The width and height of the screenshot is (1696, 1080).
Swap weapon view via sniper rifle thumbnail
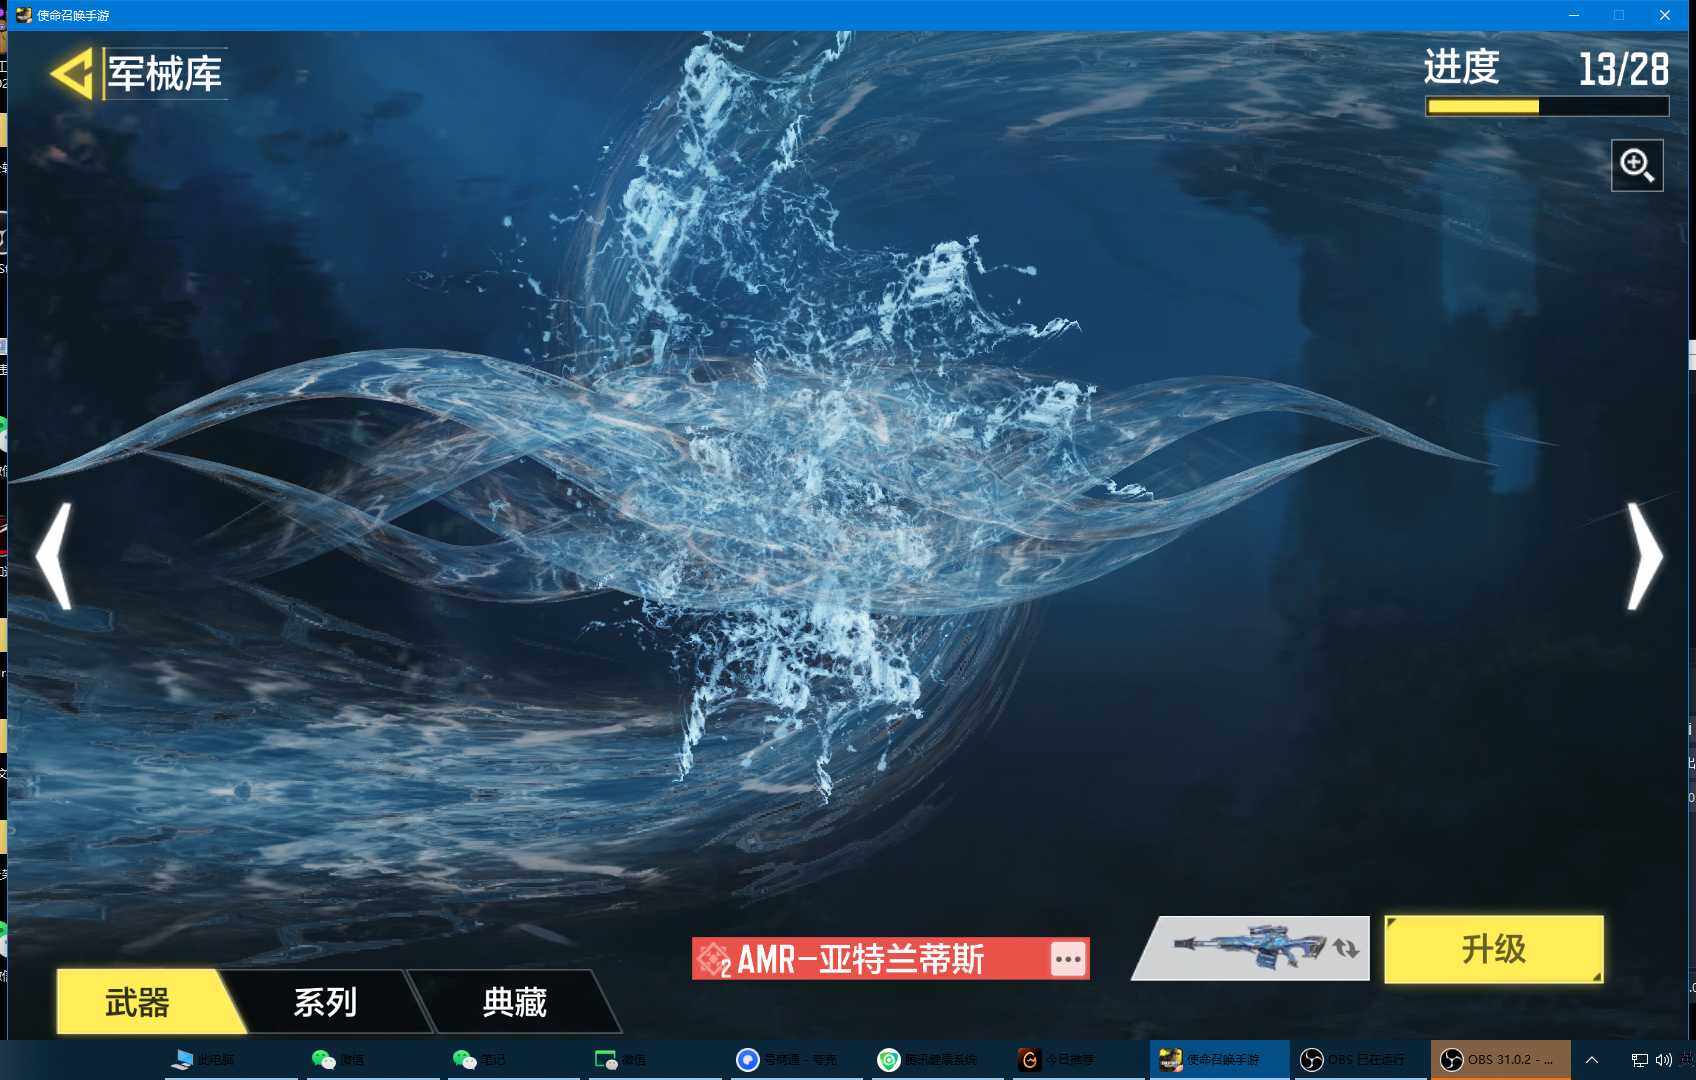click(1249, 947)
